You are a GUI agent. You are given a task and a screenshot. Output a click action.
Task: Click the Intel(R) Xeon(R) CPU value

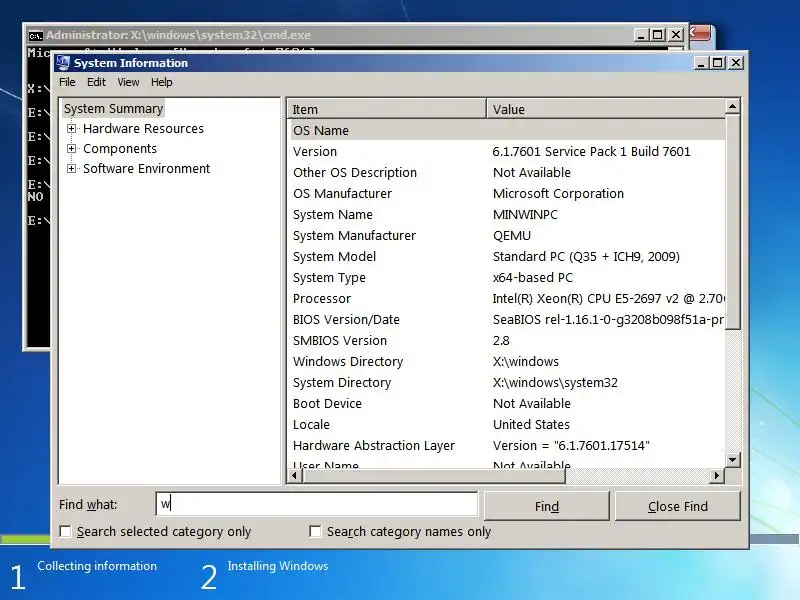608,298
